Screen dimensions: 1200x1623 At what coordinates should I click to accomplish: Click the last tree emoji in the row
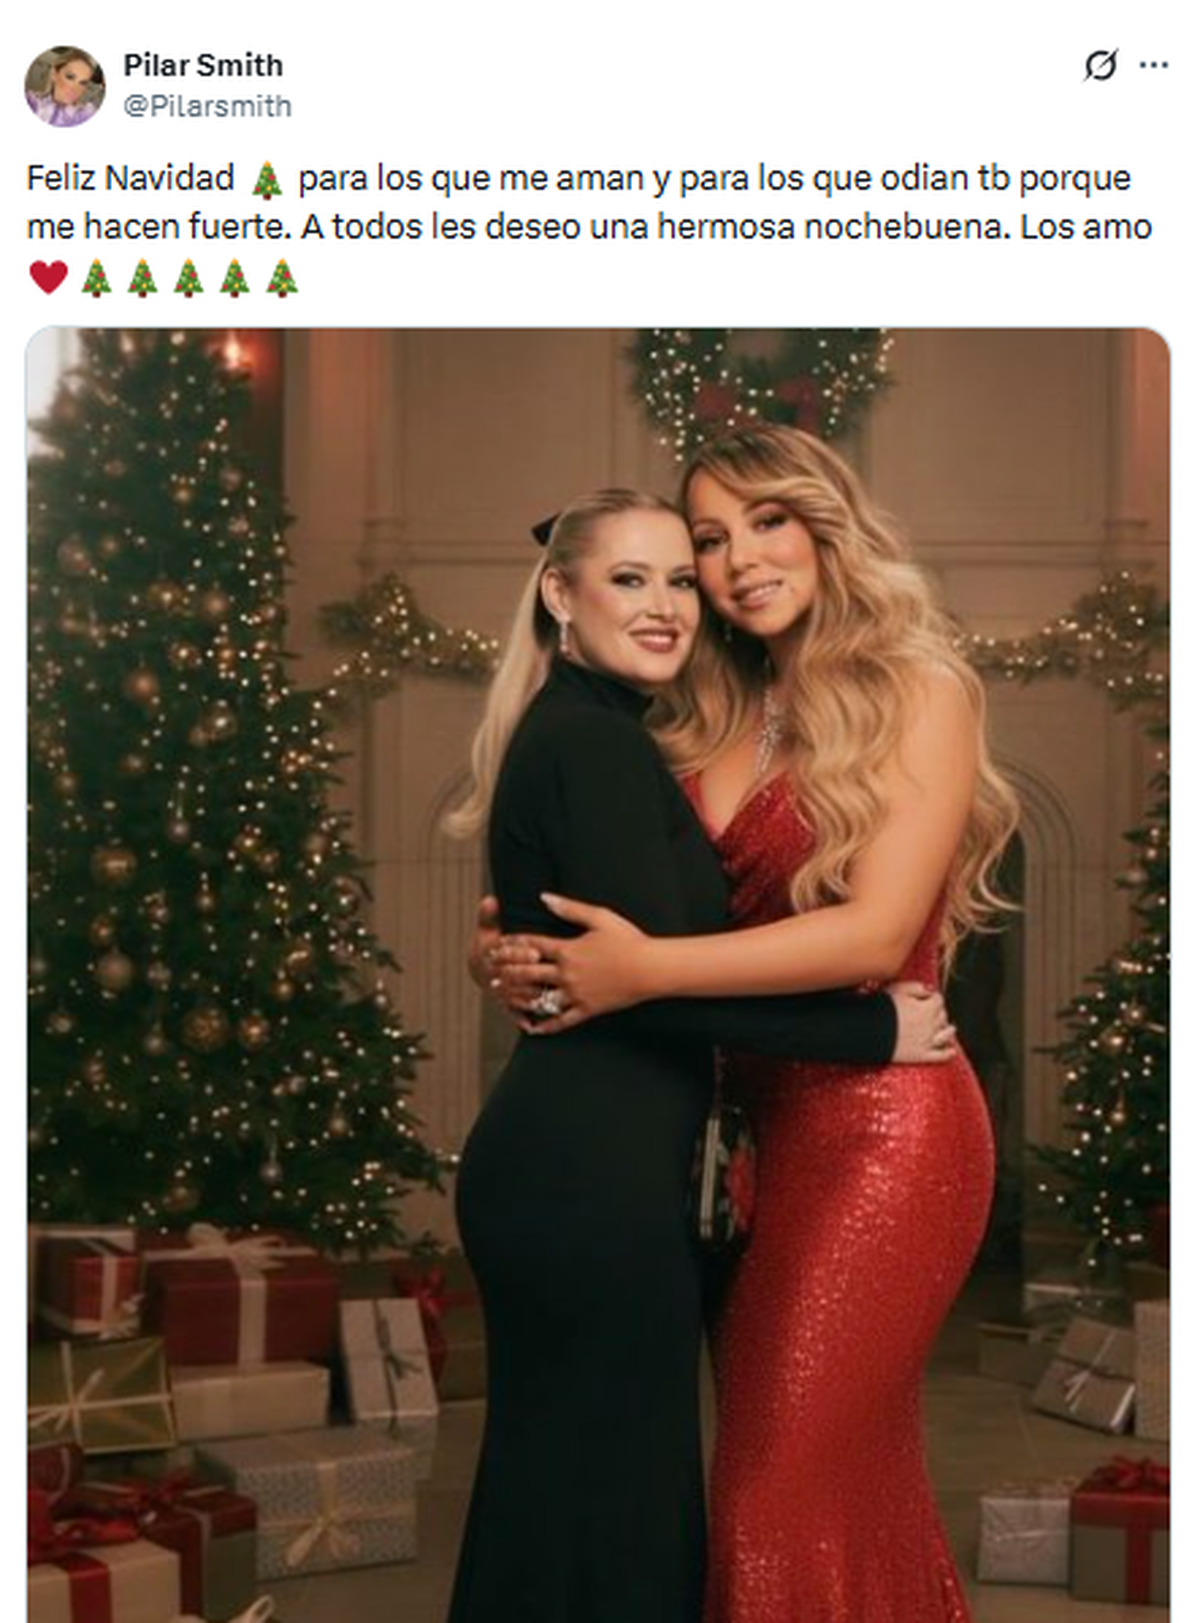(x=282, y=278)
